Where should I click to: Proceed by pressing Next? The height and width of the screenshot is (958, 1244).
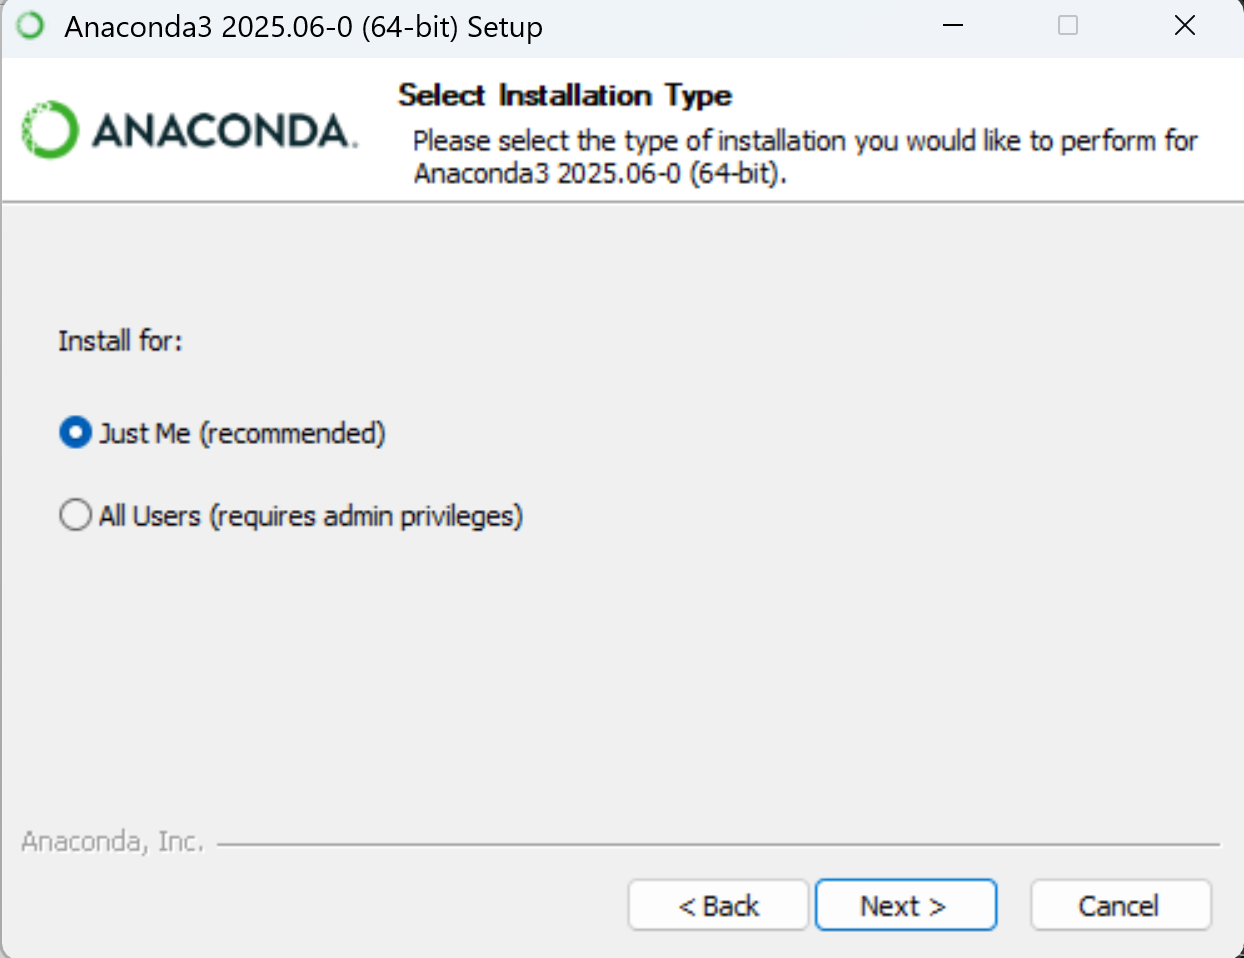tap(905, 905)
